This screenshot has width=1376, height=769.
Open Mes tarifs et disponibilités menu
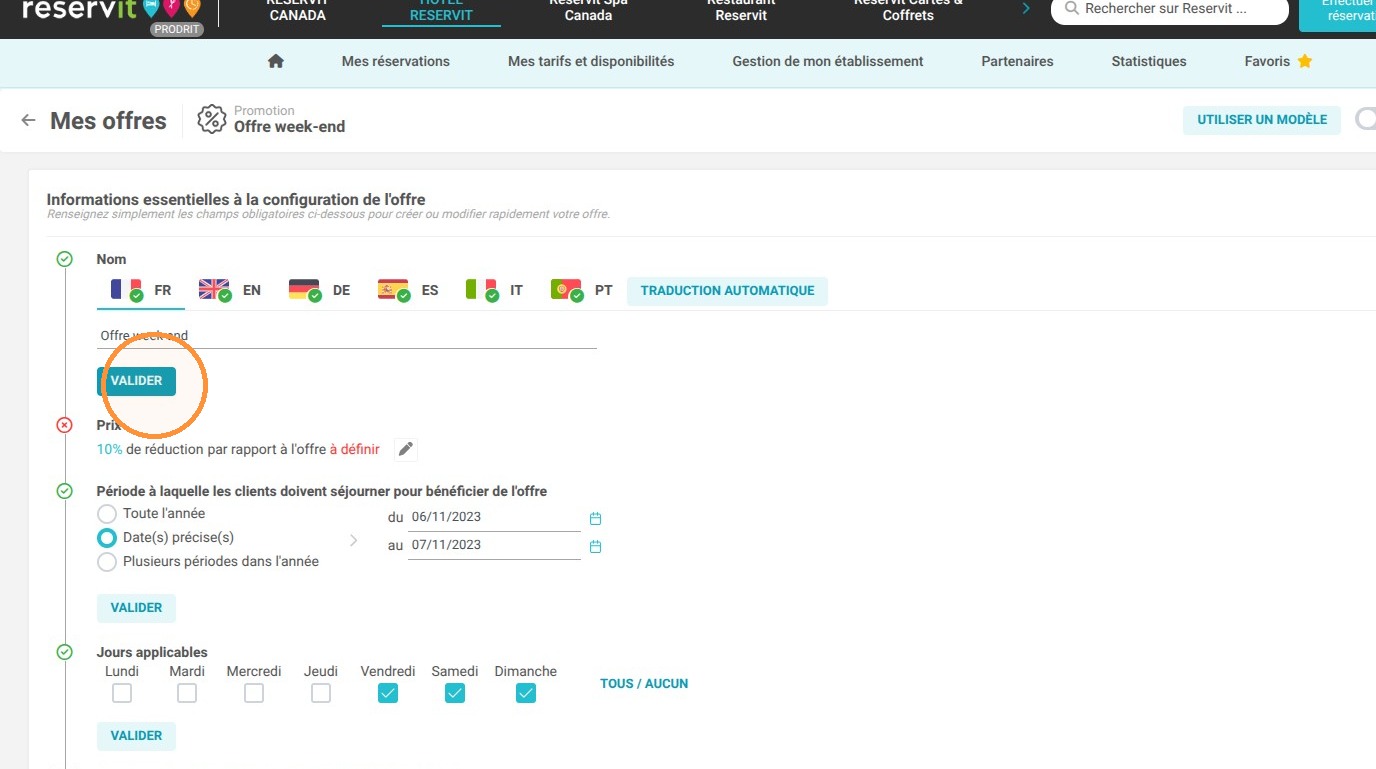(591, 61)
